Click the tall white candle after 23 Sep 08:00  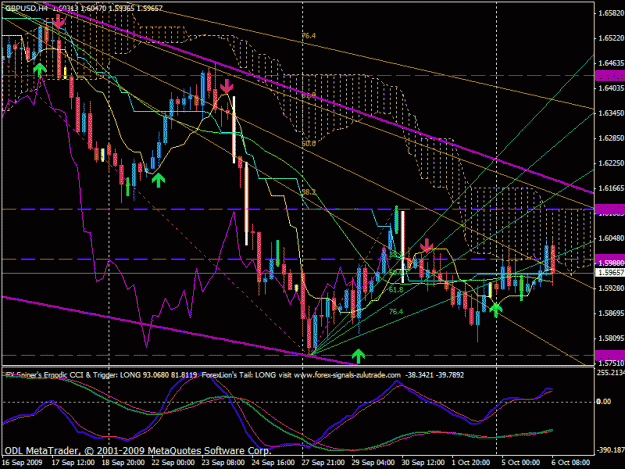coord(246,204)
